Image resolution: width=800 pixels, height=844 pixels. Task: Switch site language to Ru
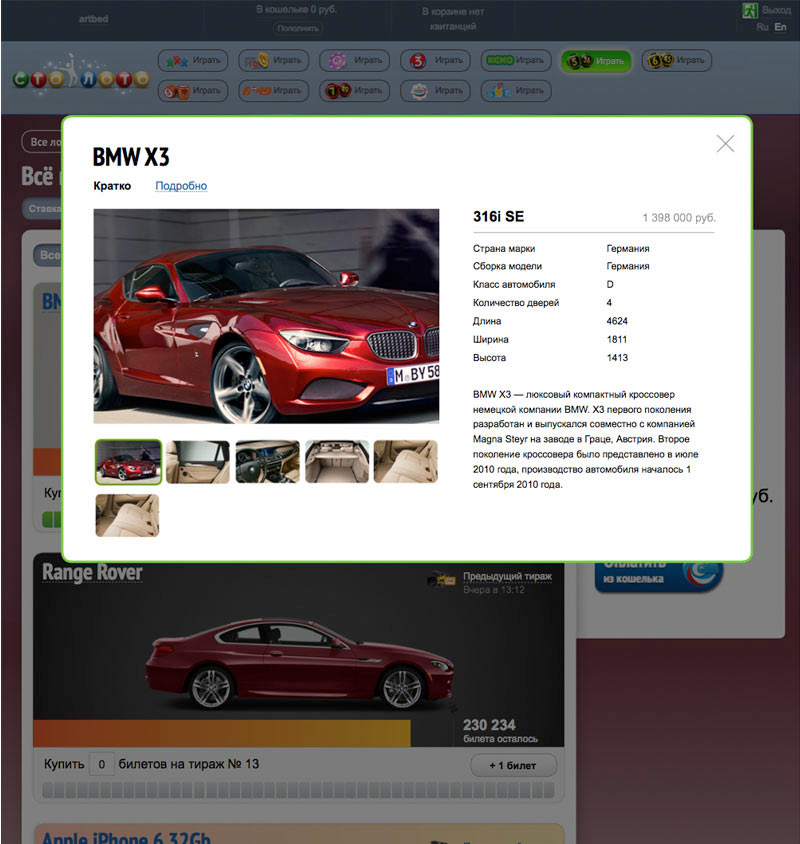762,27
